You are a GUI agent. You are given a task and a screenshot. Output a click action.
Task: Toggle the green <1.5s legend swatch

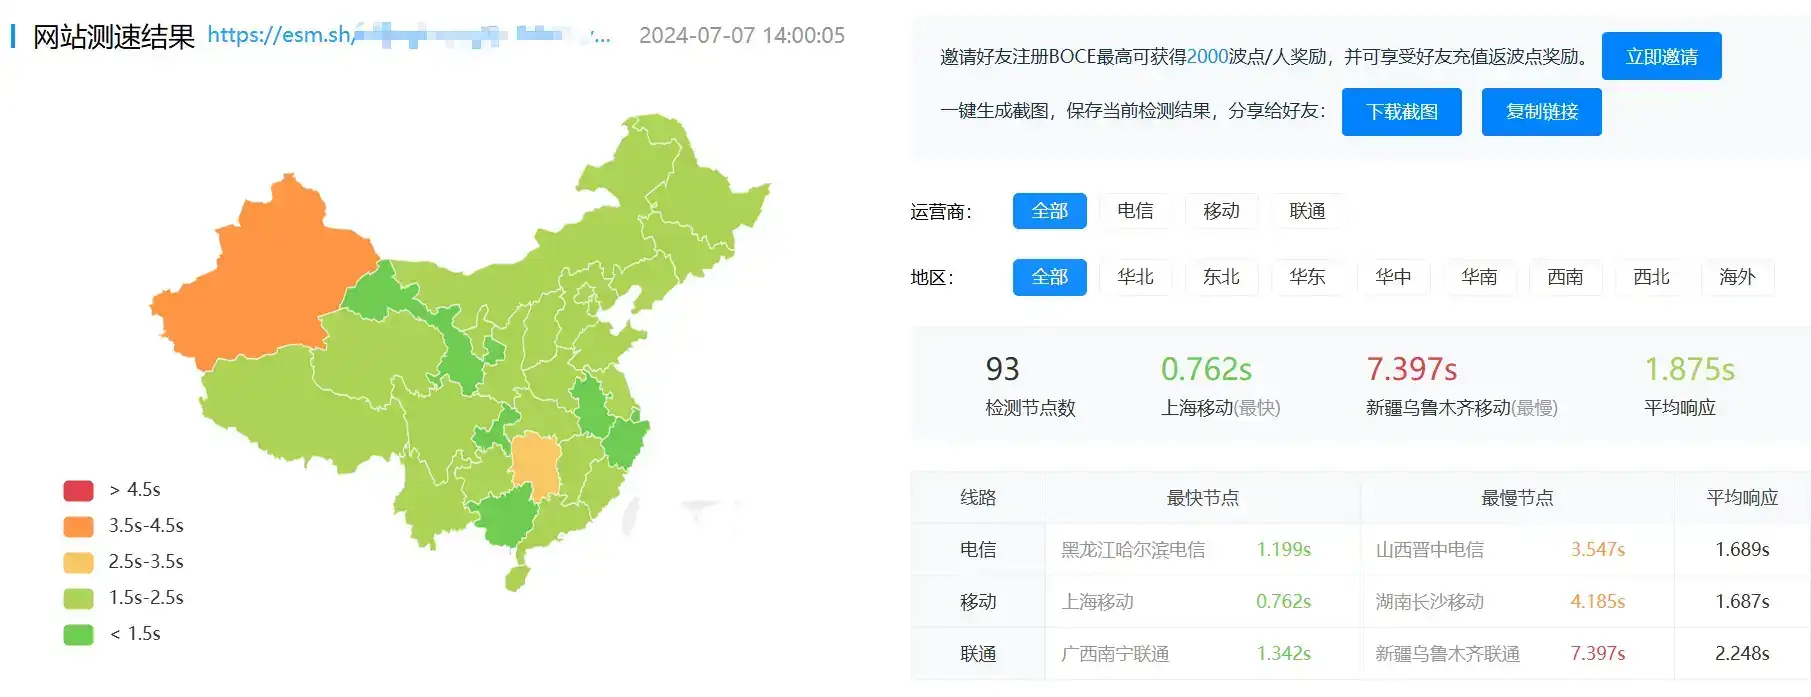coord(78,634)
